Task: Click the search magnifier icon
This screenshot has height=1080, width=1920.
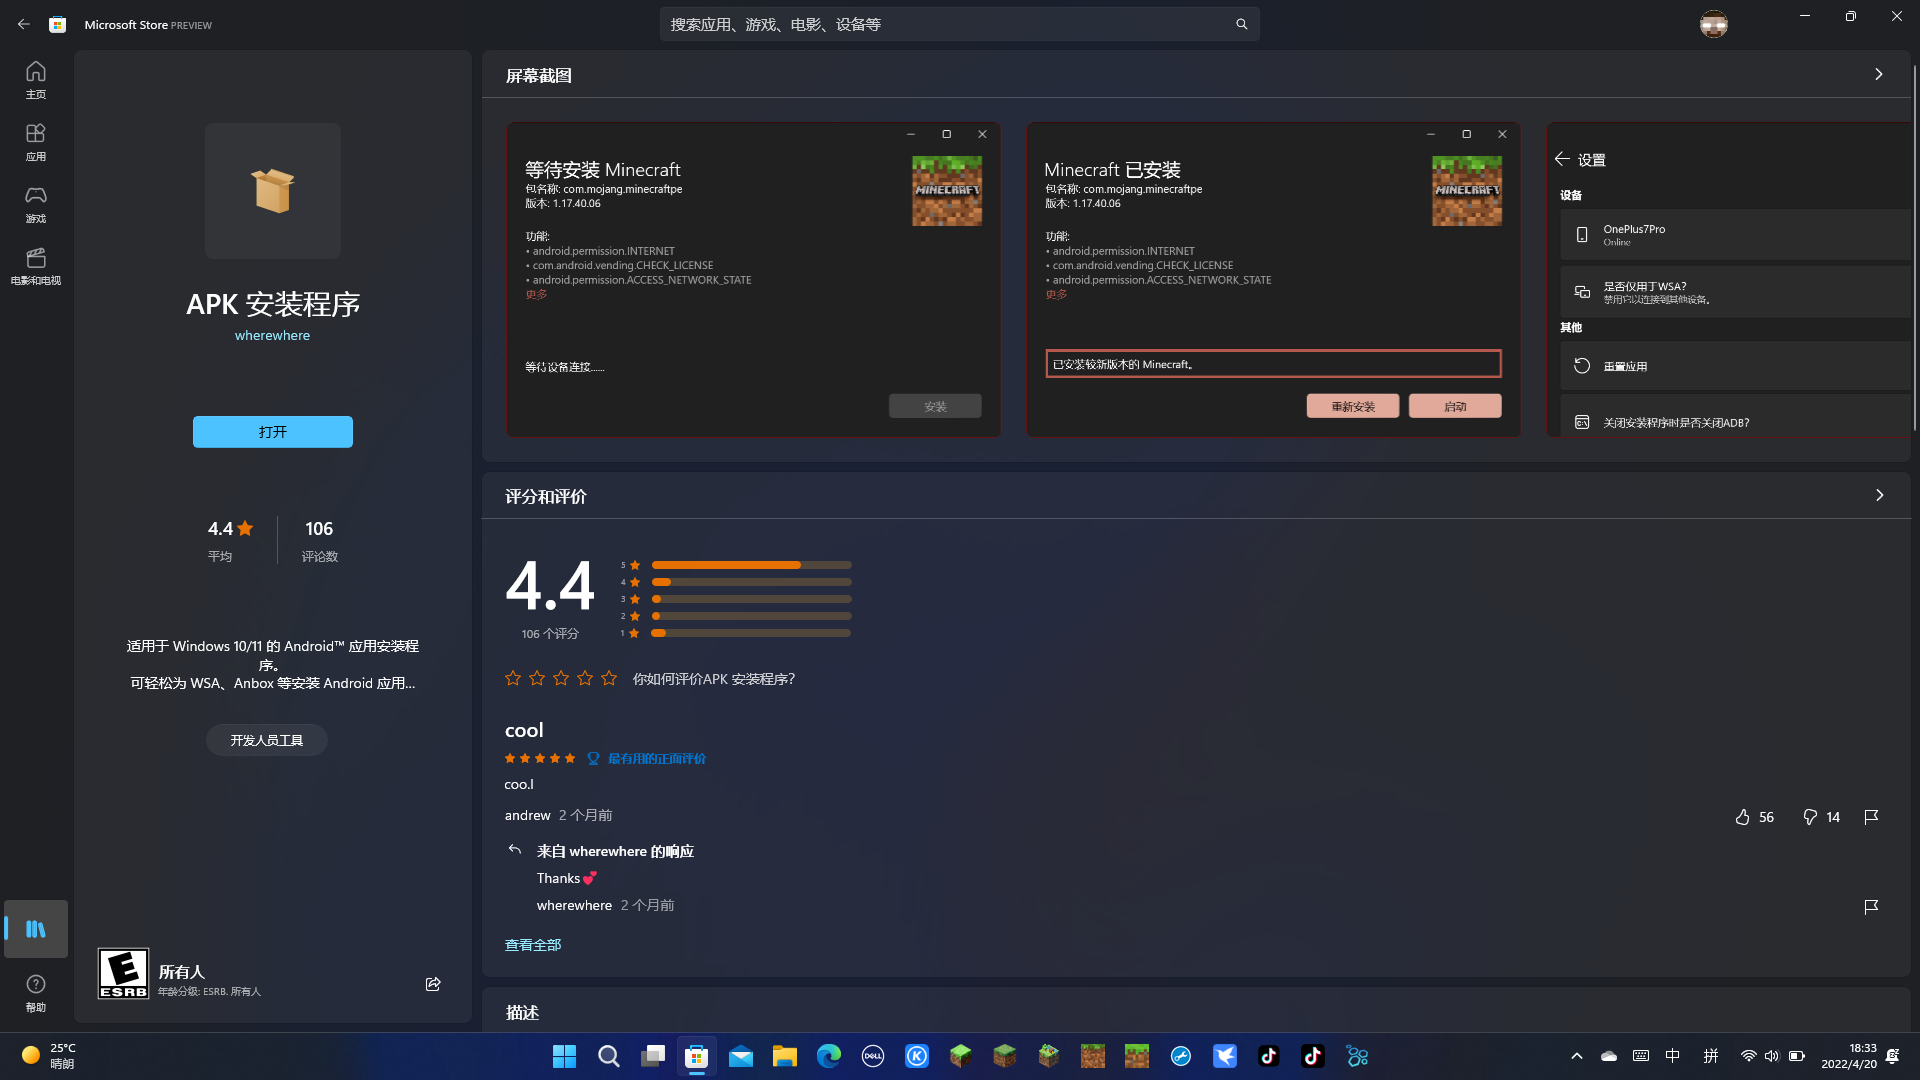Action: pyautogui.click(x=1241, y=24)
